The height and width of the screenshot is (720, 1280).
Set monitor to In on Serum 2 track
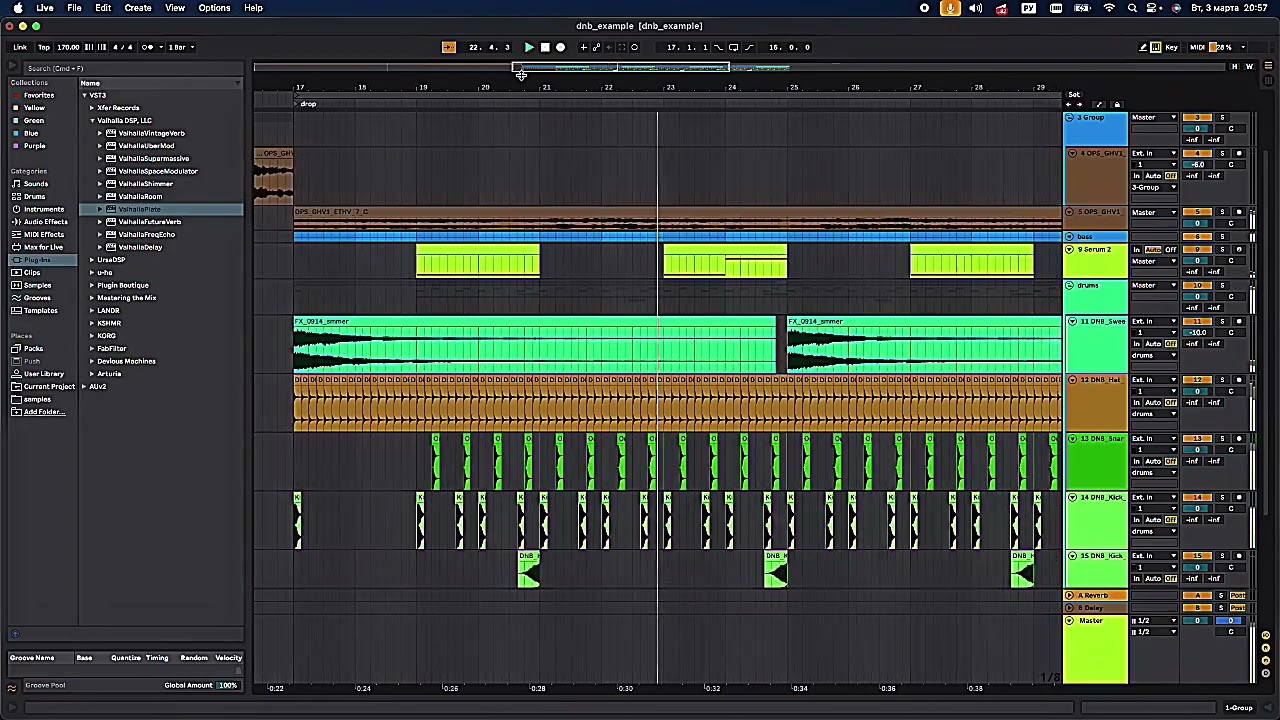click(x=1137, y=250)
